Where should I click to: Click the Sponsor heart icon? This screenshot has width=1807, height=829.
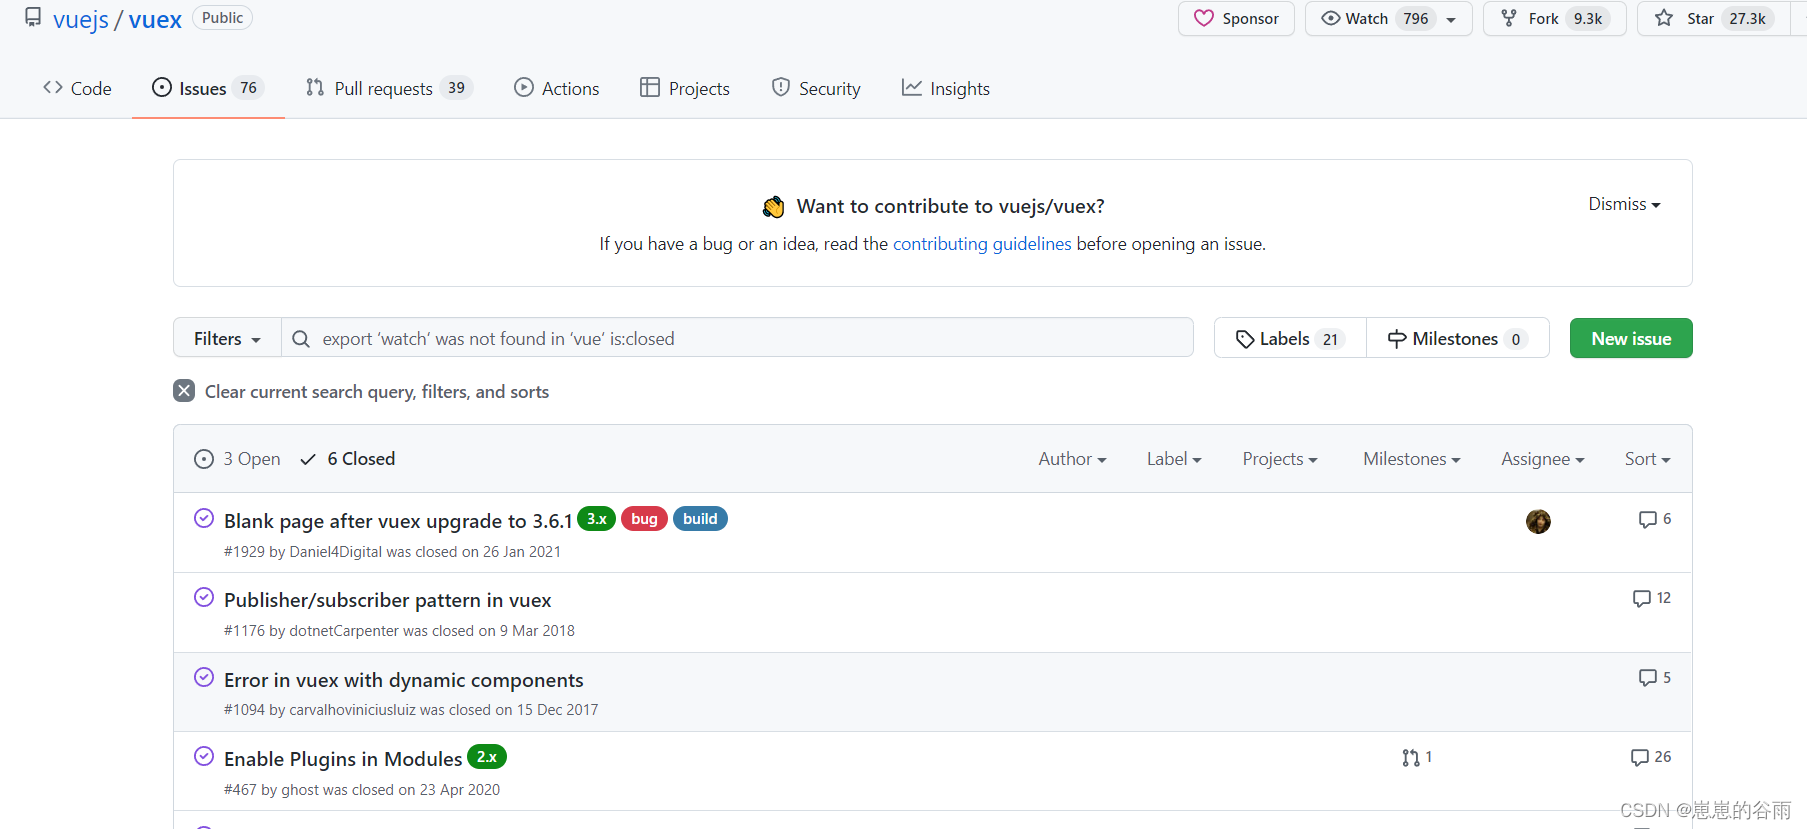pos(1204,18)
